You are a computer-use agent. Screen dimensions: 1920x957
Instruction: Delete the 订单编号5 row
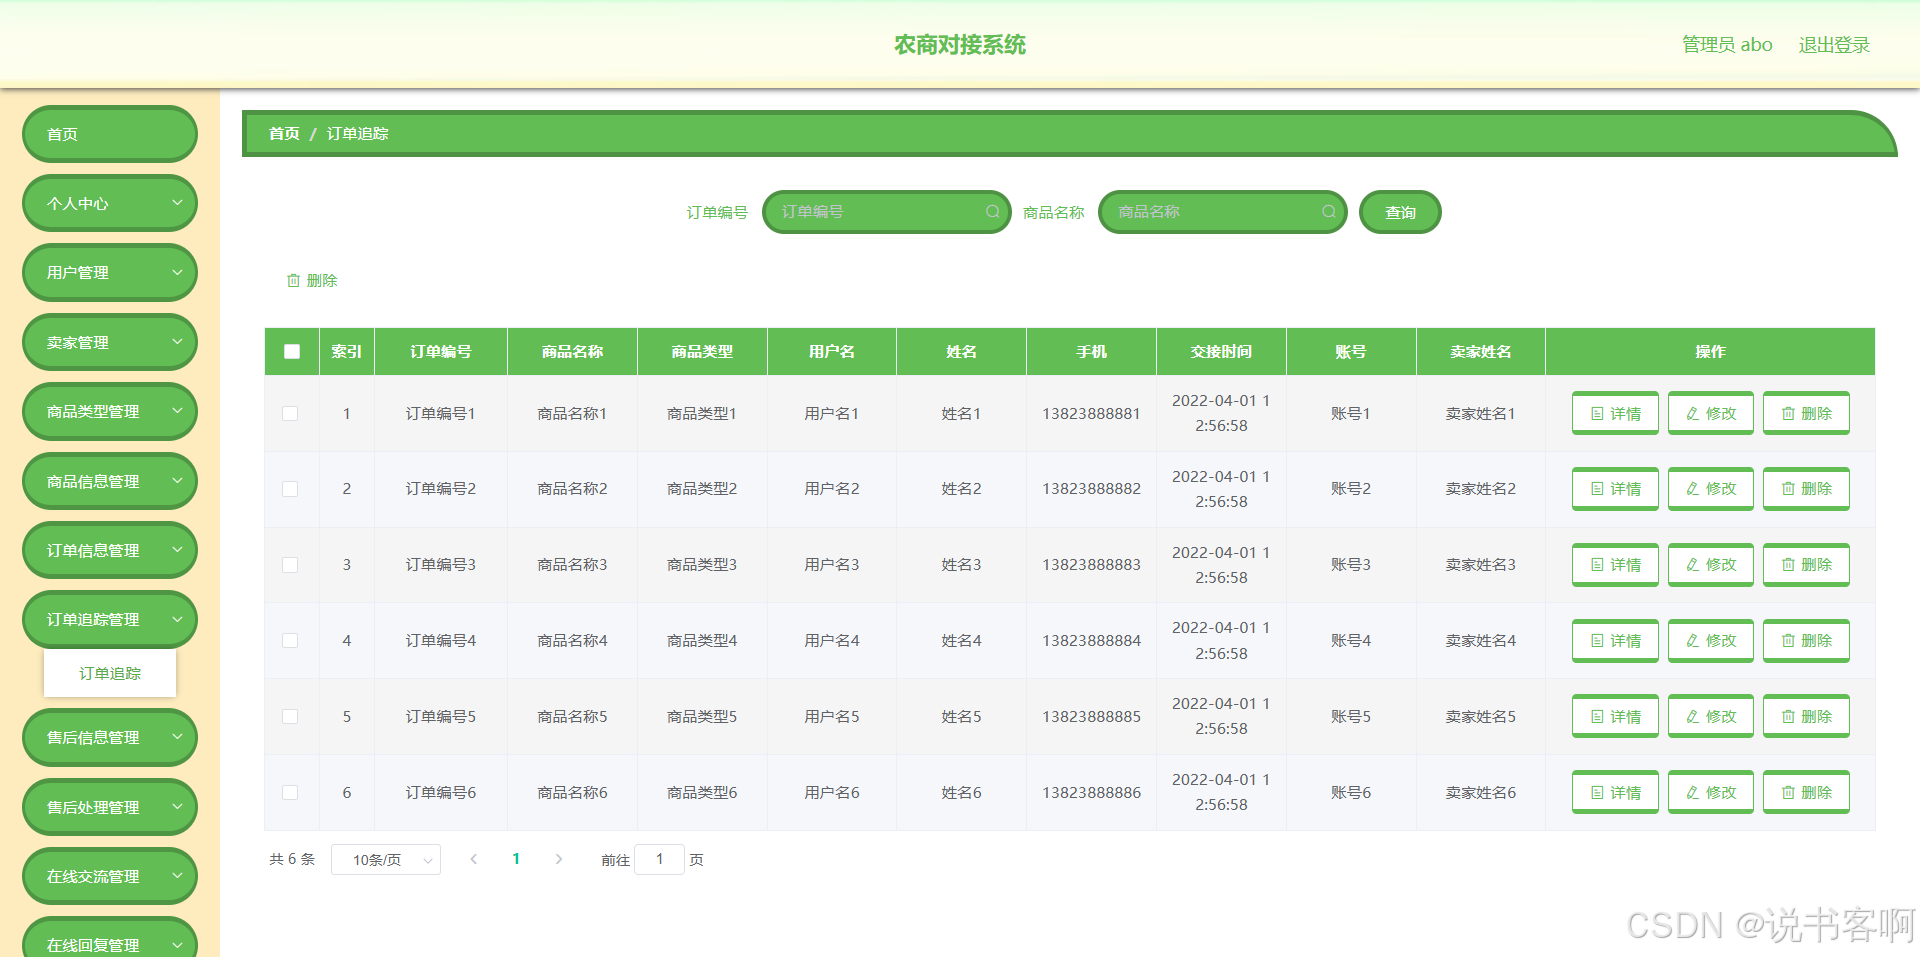point(1806,716)
